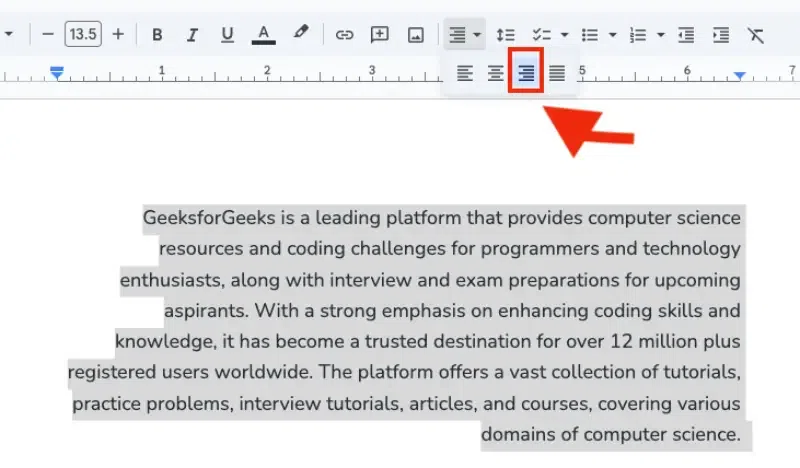
Task: Insert a link with the link icon
Action: click(344, 35)
